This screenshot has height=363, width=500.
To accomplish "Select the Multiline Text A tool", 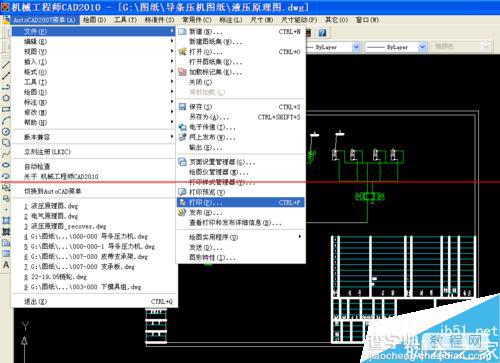I will tap(6, 265).
